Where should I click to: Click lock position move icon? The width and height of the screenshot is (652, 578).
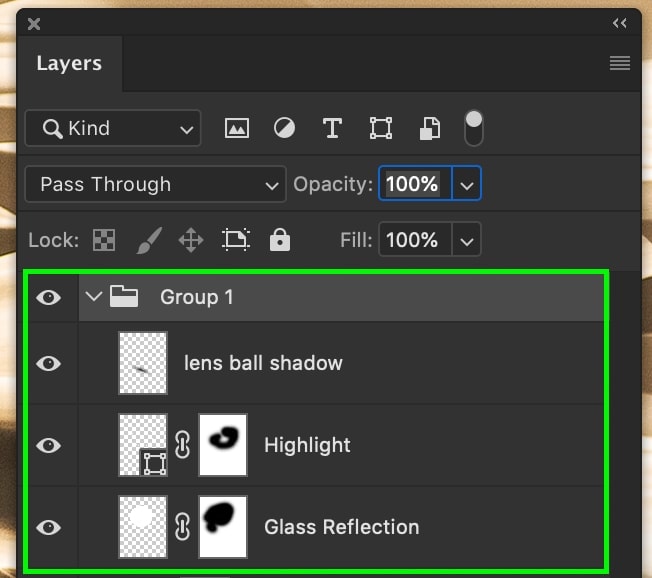point(190,240)
